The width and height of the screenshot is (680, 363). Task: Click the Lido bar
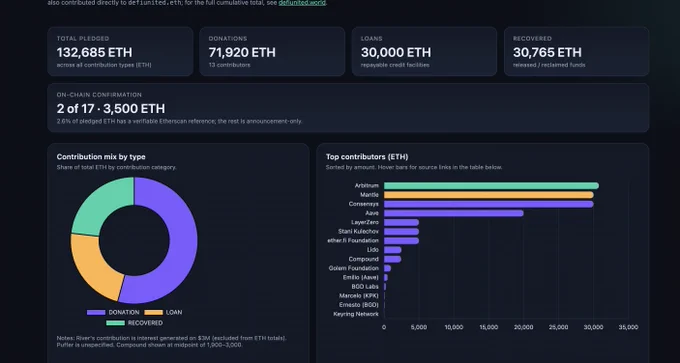[x=392, y=250]
